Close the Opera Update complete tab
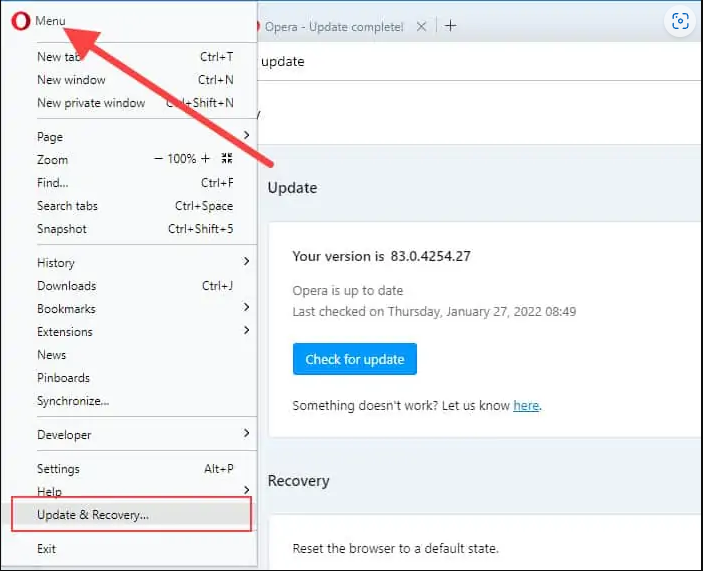This screenshot has width=703, height=571. click(421, 26)
